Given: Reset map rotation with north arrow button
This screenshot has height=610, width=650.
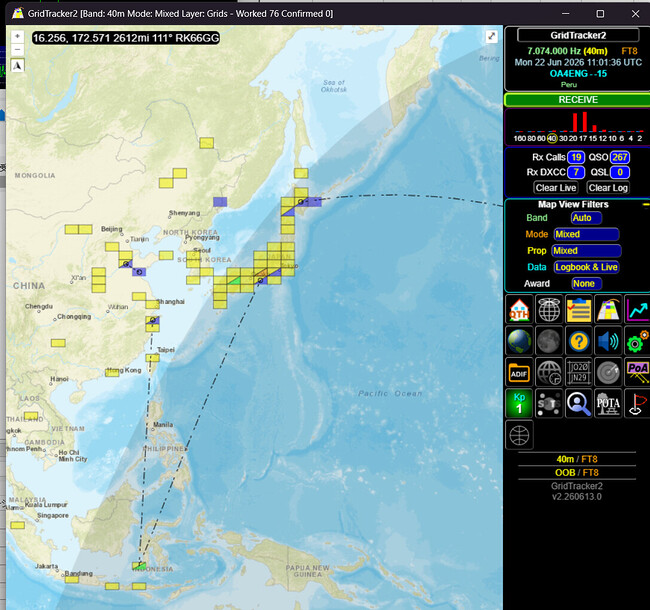Looking at the screenshot, I should [17, 65].
